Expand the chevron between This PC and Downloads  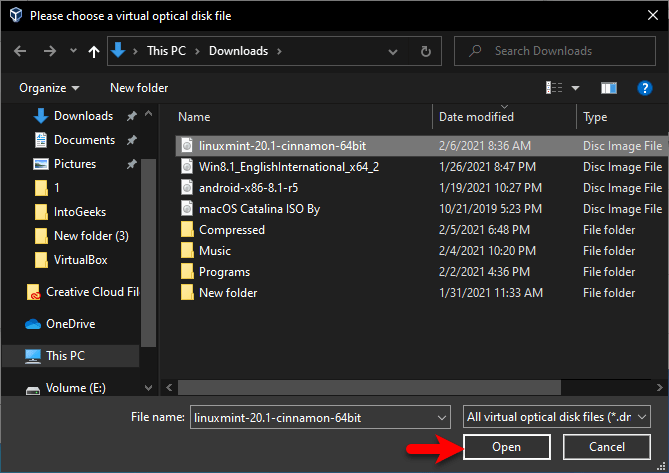[198, 51]
